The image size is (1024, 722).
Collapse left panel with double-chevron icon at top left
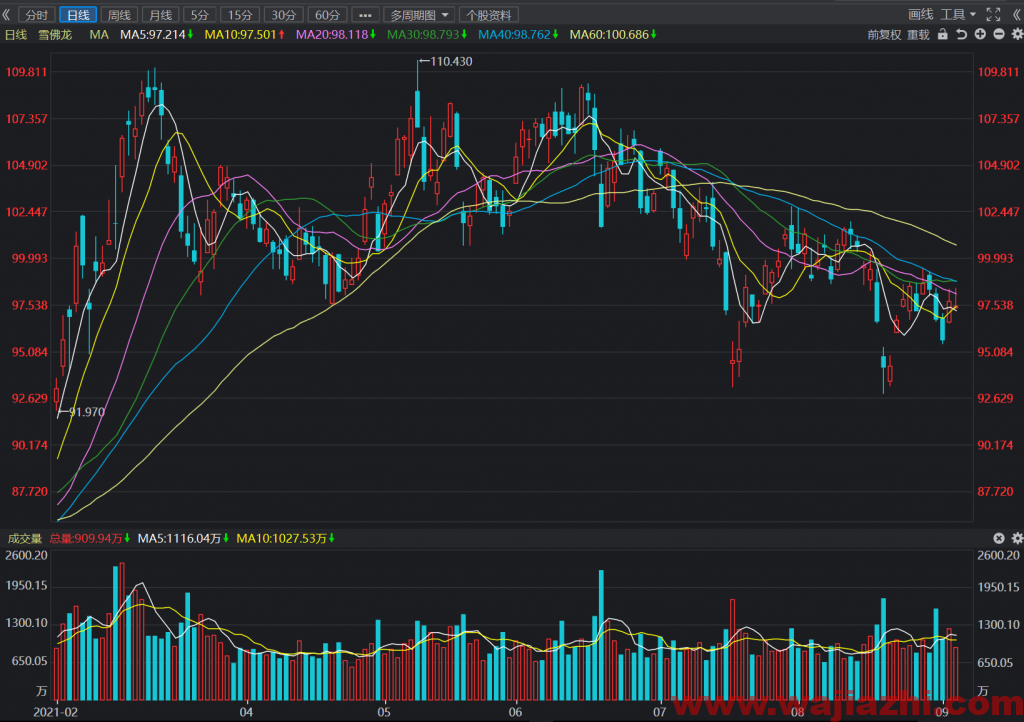coord(7,14)
